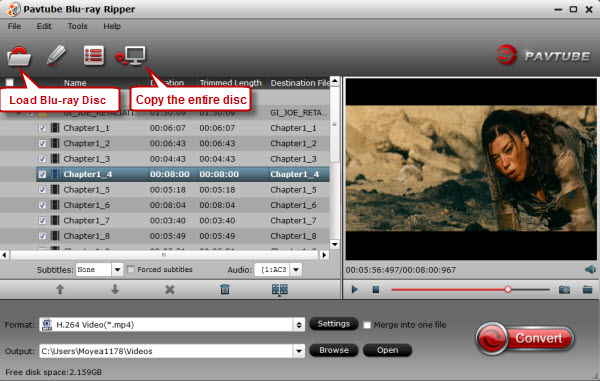Image resolution: width=600 pixels, height=381 pixels.
Task: Uncheck the Chapter1_5 checkbox
Action: pos(42,190)
